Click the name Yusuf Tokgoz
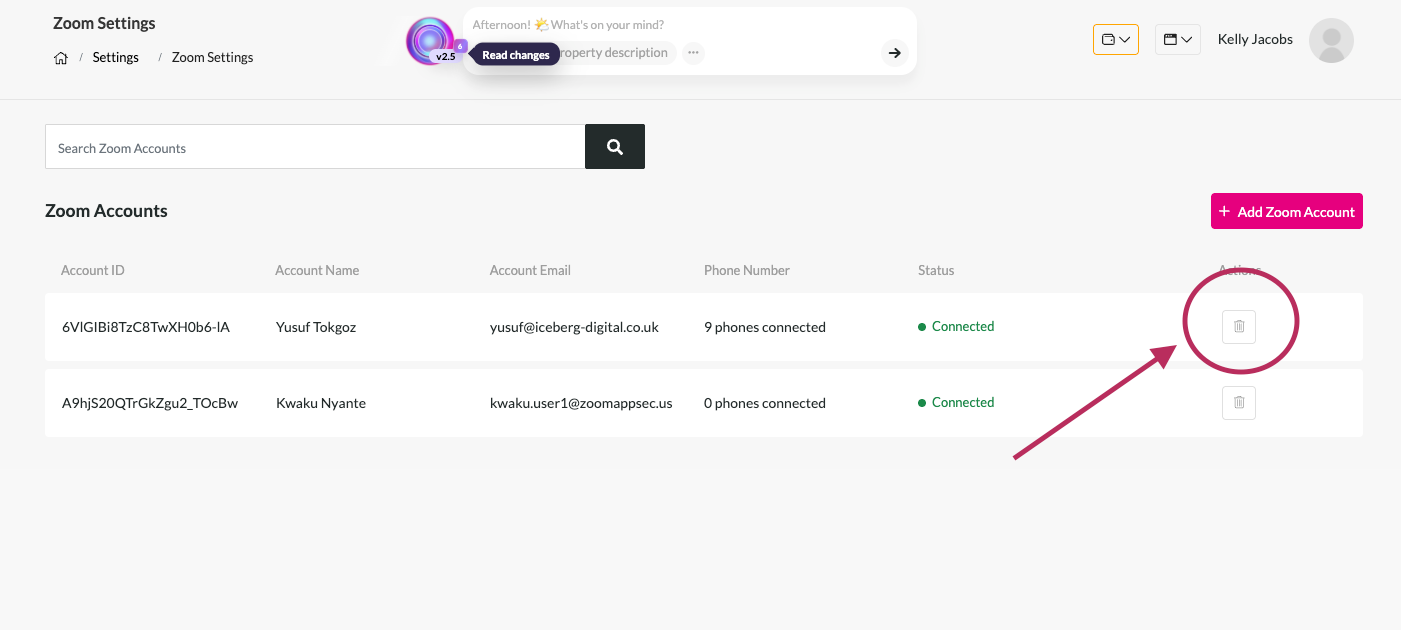This screenshot has height=630, width=1401. coord(316,327)
